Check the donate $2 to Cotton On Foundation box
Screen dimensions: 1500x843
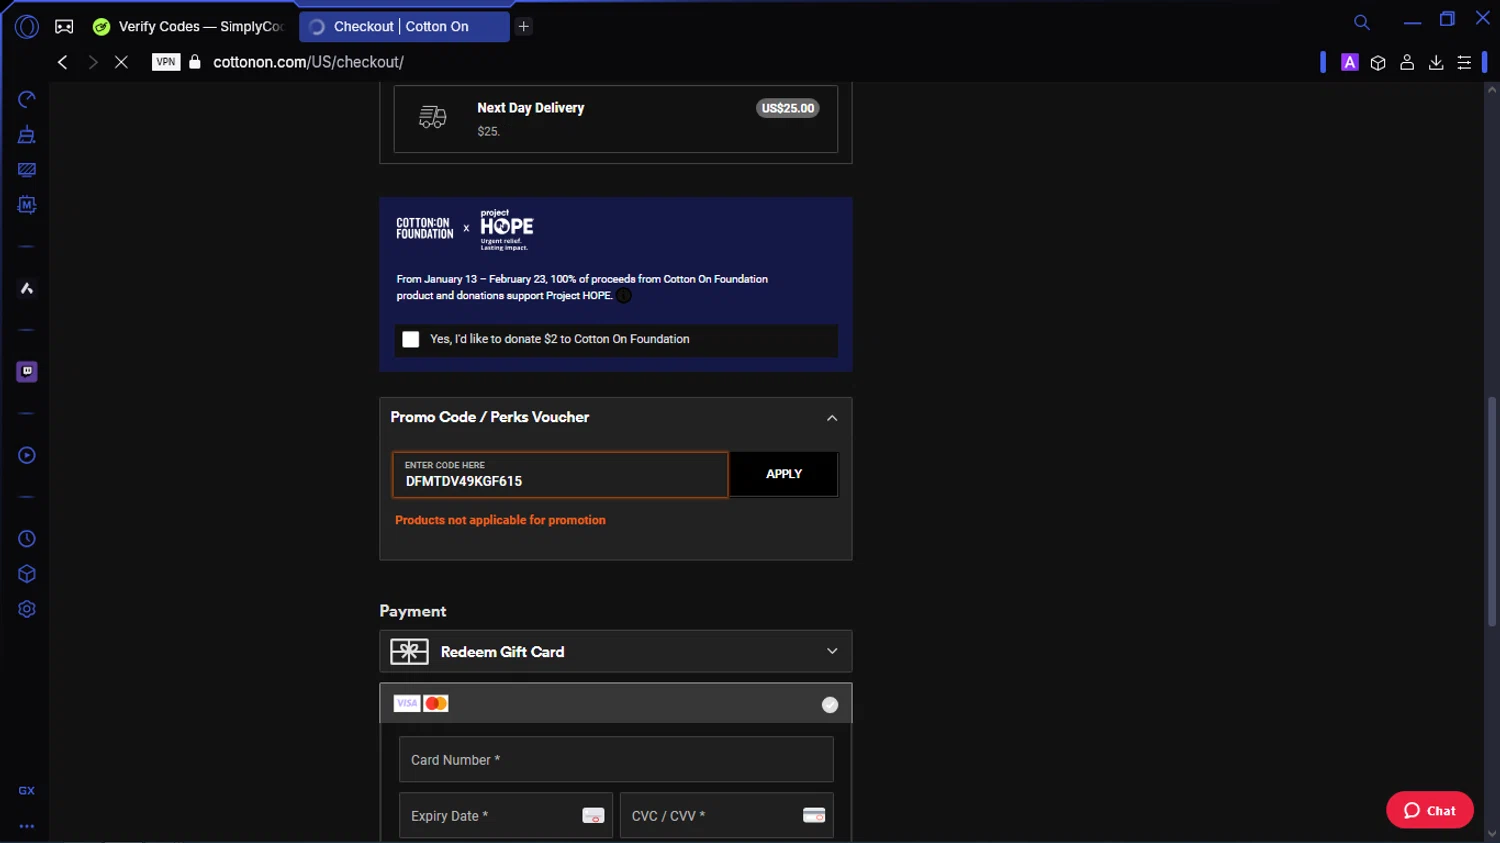[x=411, y=340]
